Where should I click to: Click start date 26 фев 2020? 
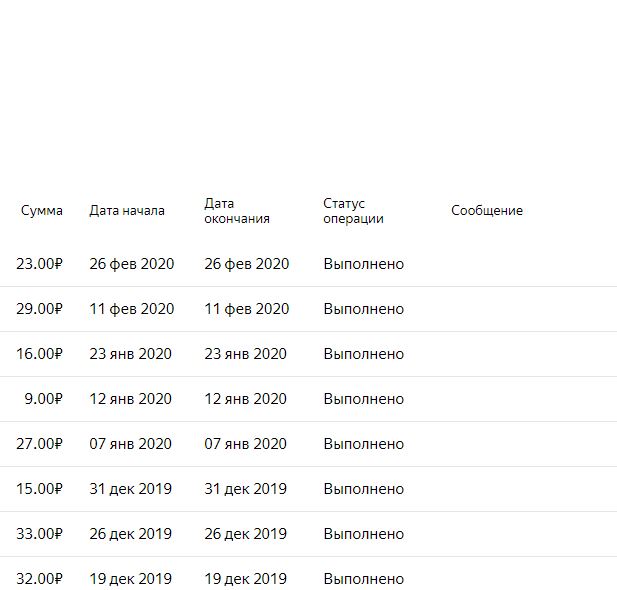(131, 264)
